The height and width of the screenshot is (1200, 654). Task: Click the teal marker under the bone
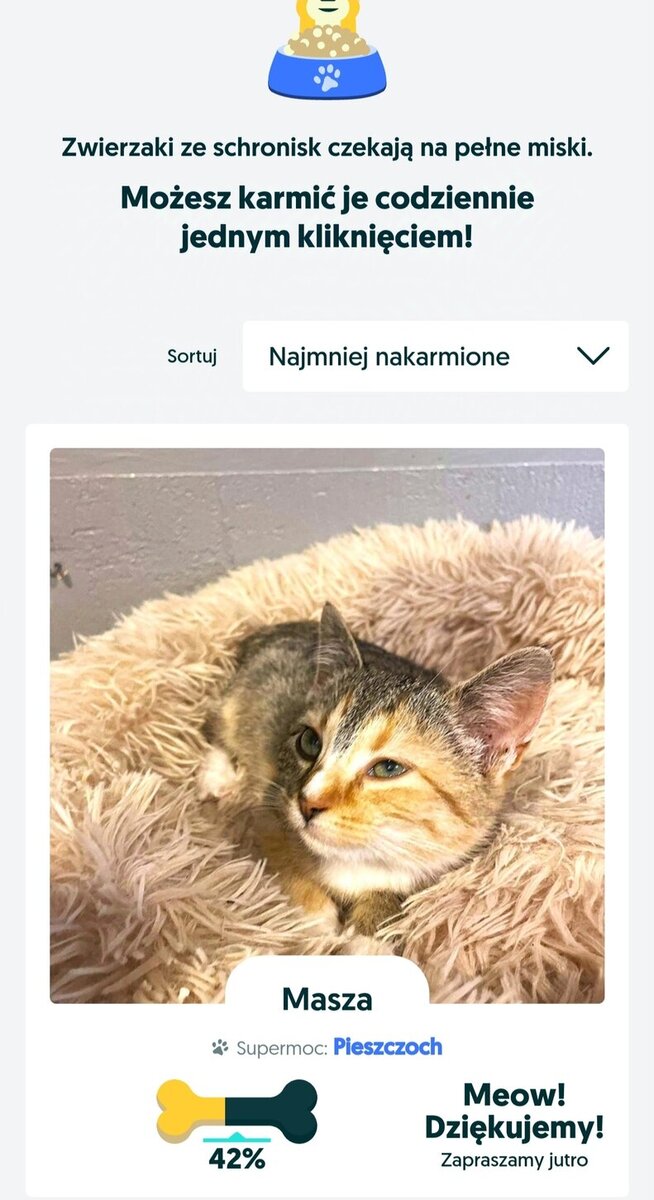point(237,1139)
